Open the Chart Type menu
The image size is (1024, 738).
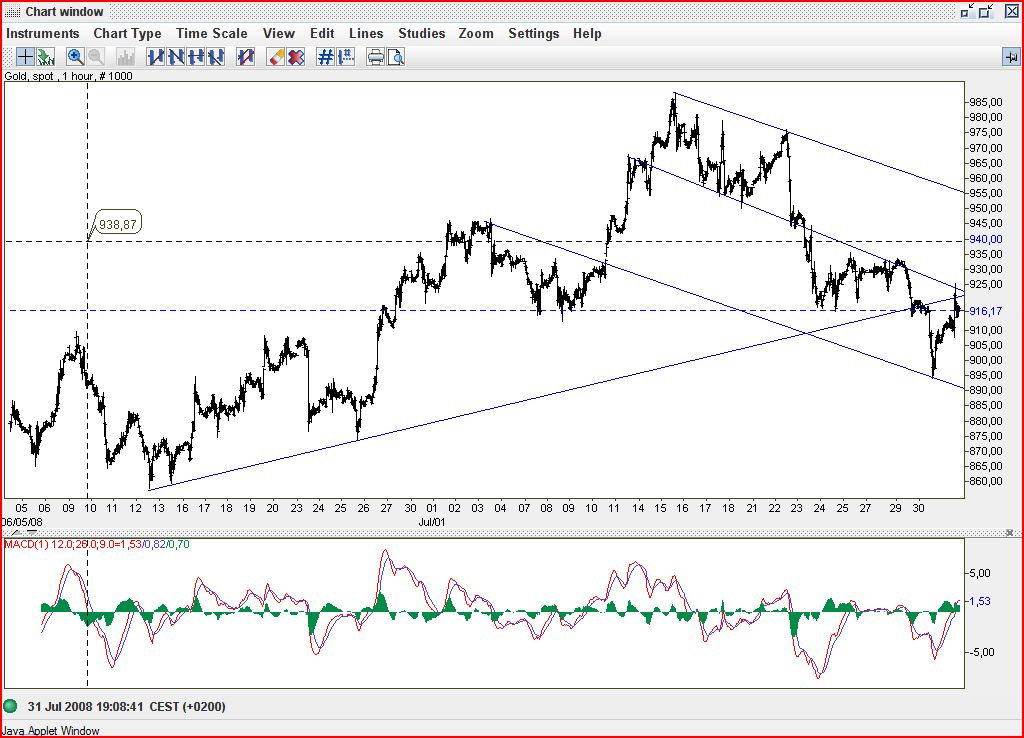[127, 33]
